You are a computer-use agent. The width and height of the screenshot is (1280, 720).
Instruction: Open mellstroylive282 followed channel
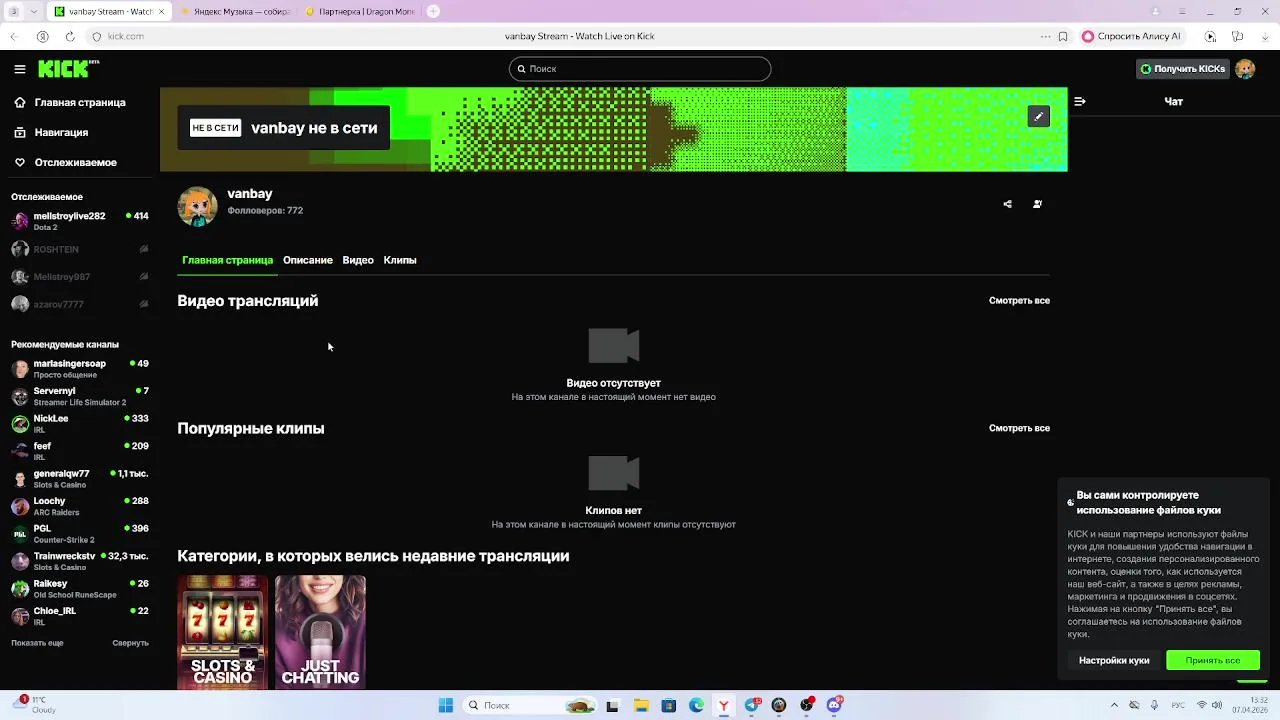coord(79,221)
